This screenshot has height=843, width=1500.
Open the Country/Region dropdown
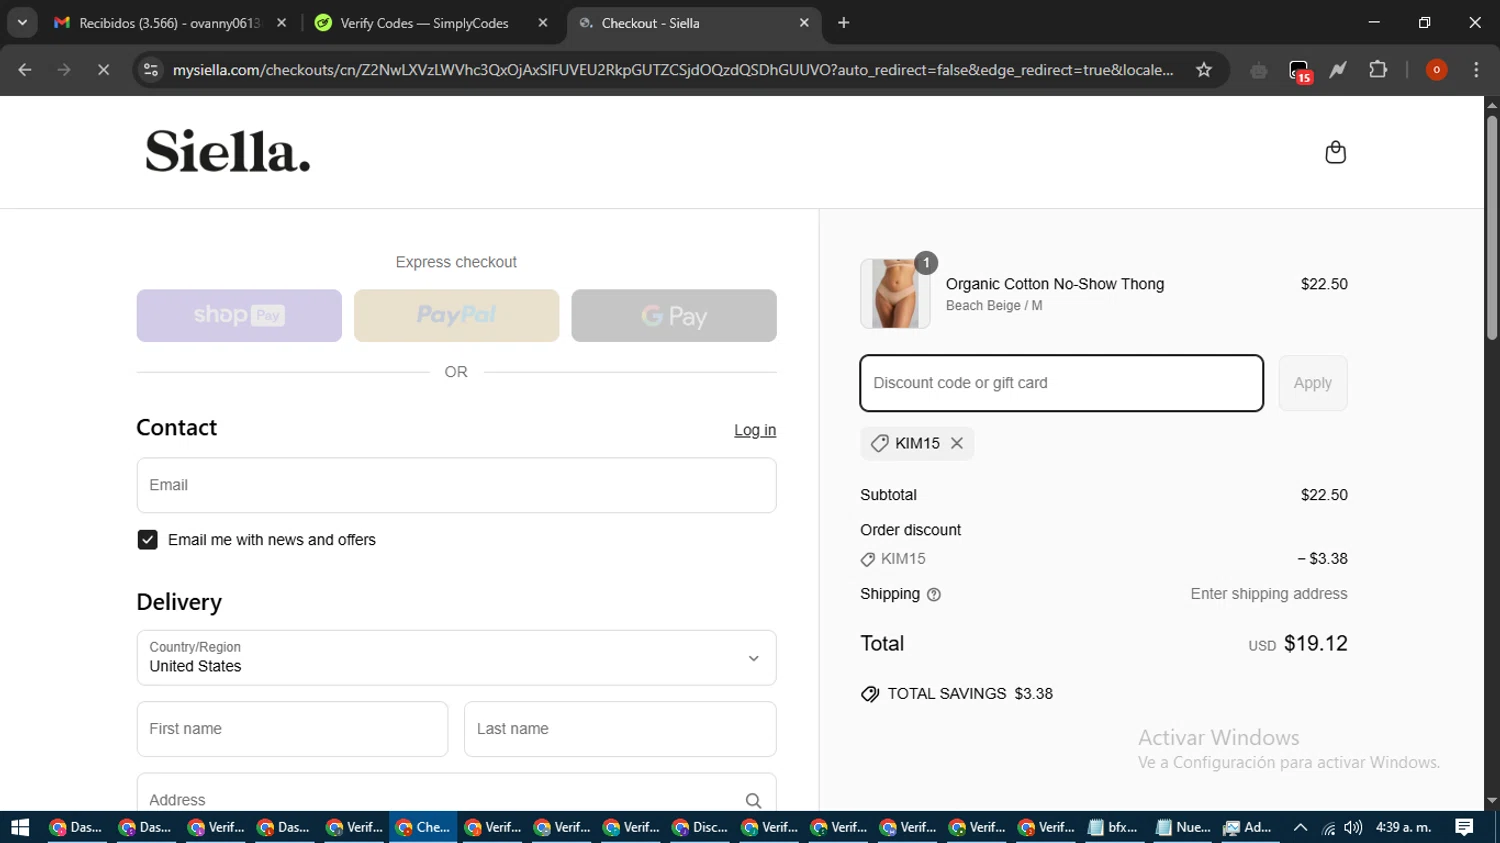tap(456, 658)
